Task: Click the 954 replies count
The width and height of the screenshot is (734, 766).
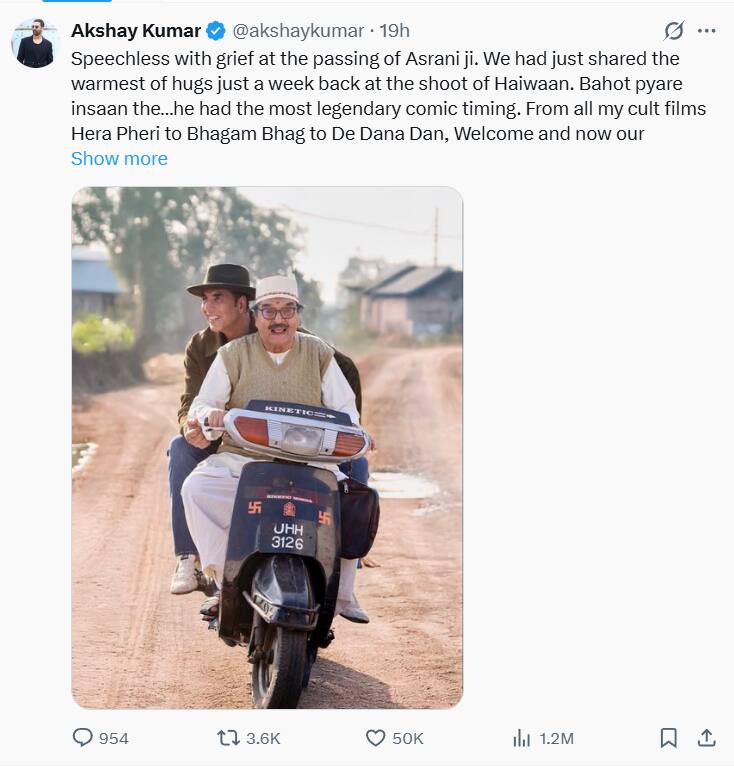Action: 114,738
